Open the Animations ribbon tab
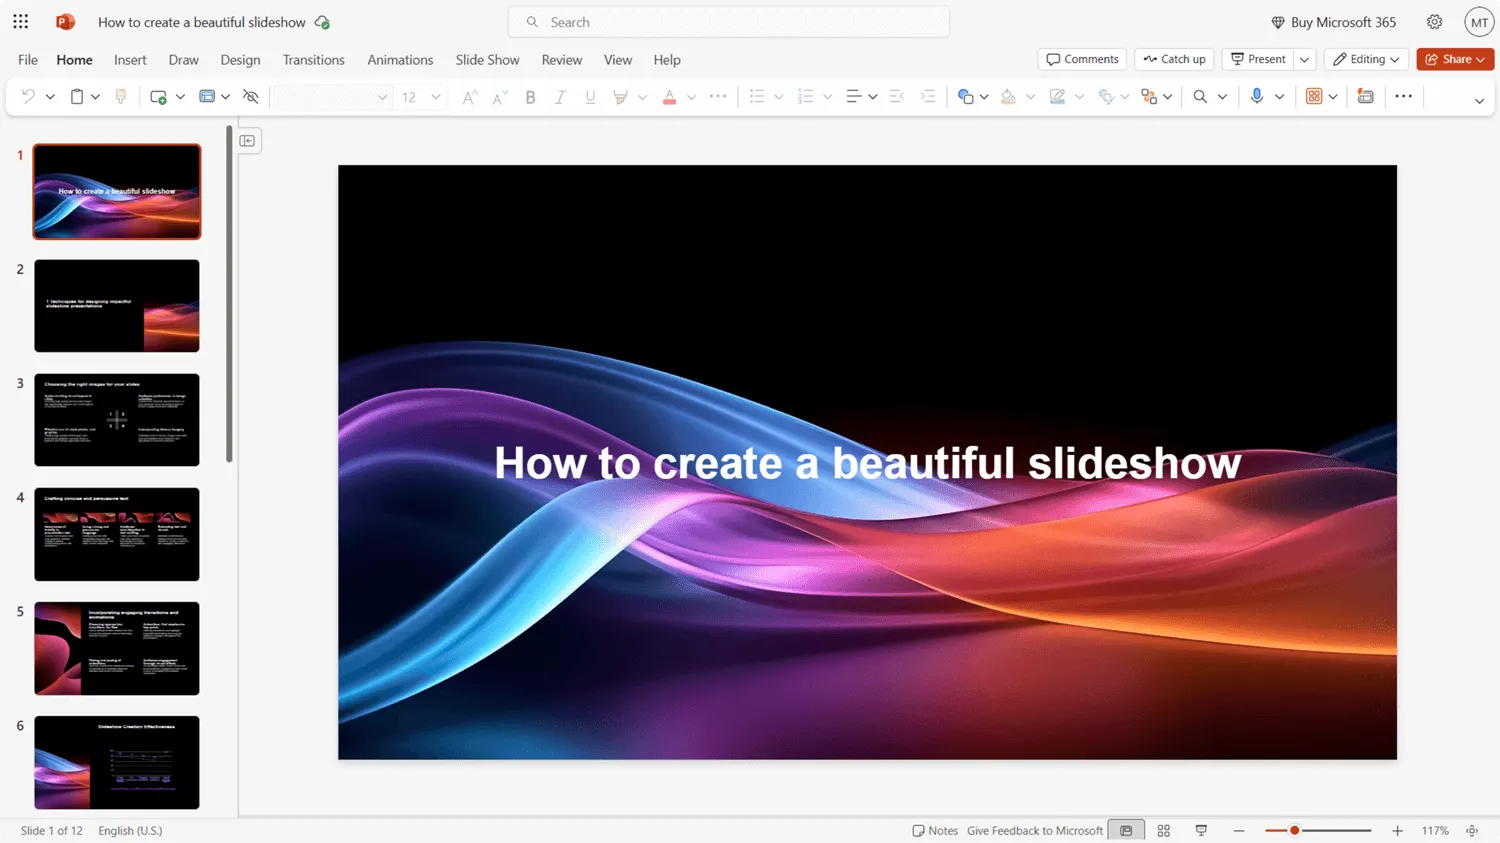The image size is (1500, 843). click(400, 59)
